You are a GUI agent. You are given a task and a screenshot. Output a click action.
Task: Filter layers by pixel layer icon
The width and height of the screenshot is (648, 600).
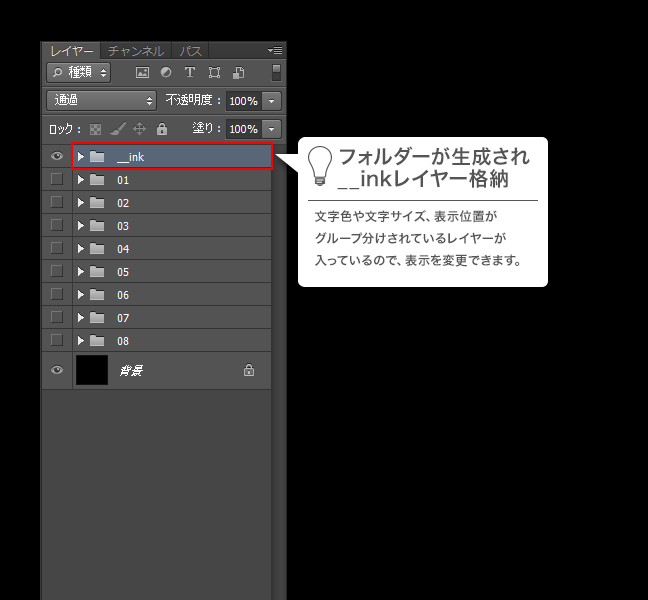click(x=142, y=73)
